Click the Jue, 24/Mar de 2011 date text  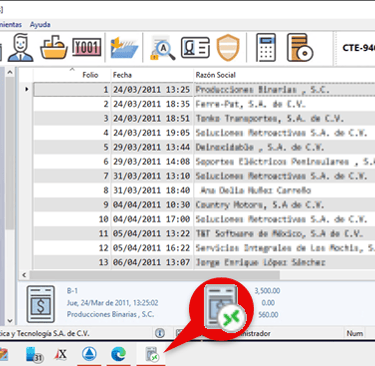112,303
